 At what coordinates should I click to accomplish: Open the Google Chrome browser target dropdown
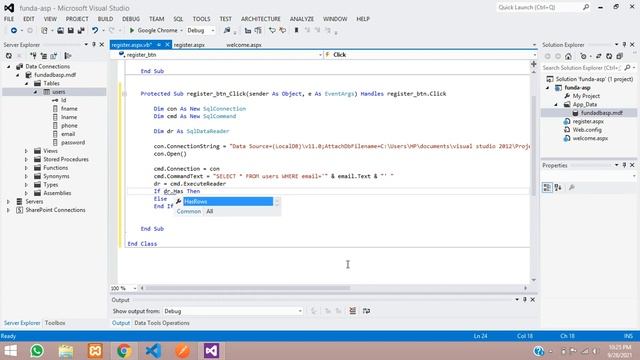(x=181, y=31)
